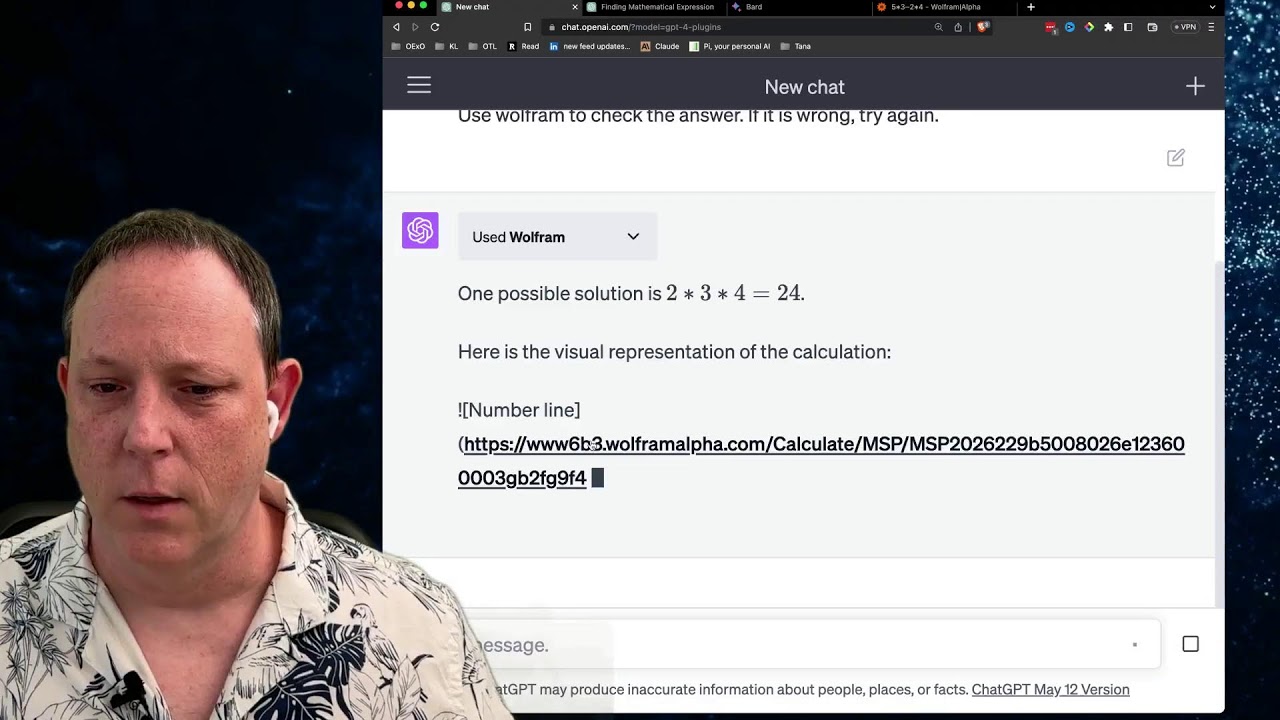This screenshot has width=1280, height=720.
Task: Click the red extension icon
Action: (1050, 27)
